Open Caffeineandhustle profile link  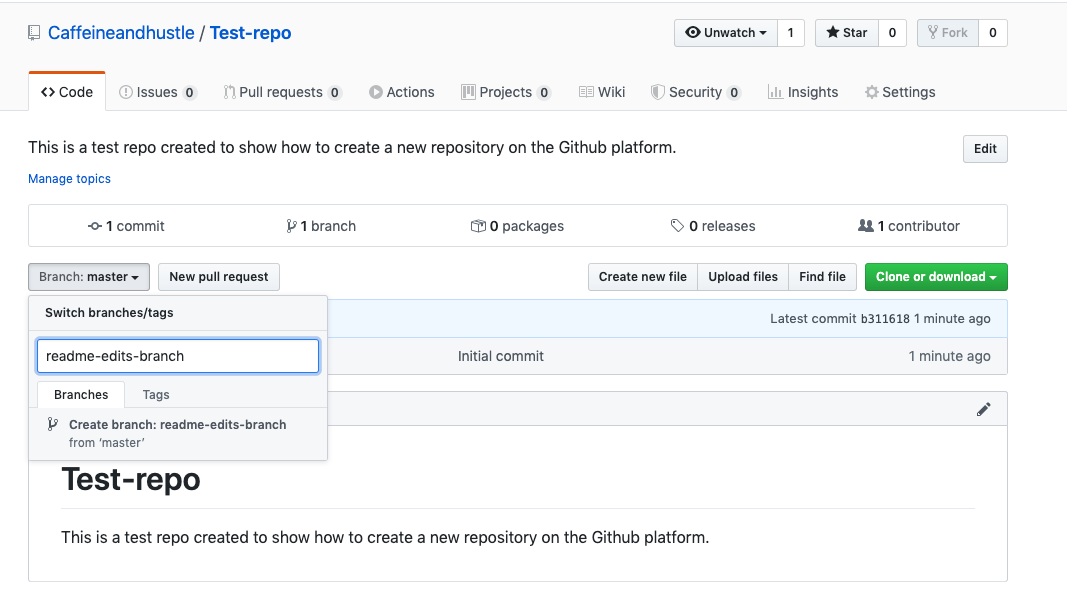click(121, 33)
